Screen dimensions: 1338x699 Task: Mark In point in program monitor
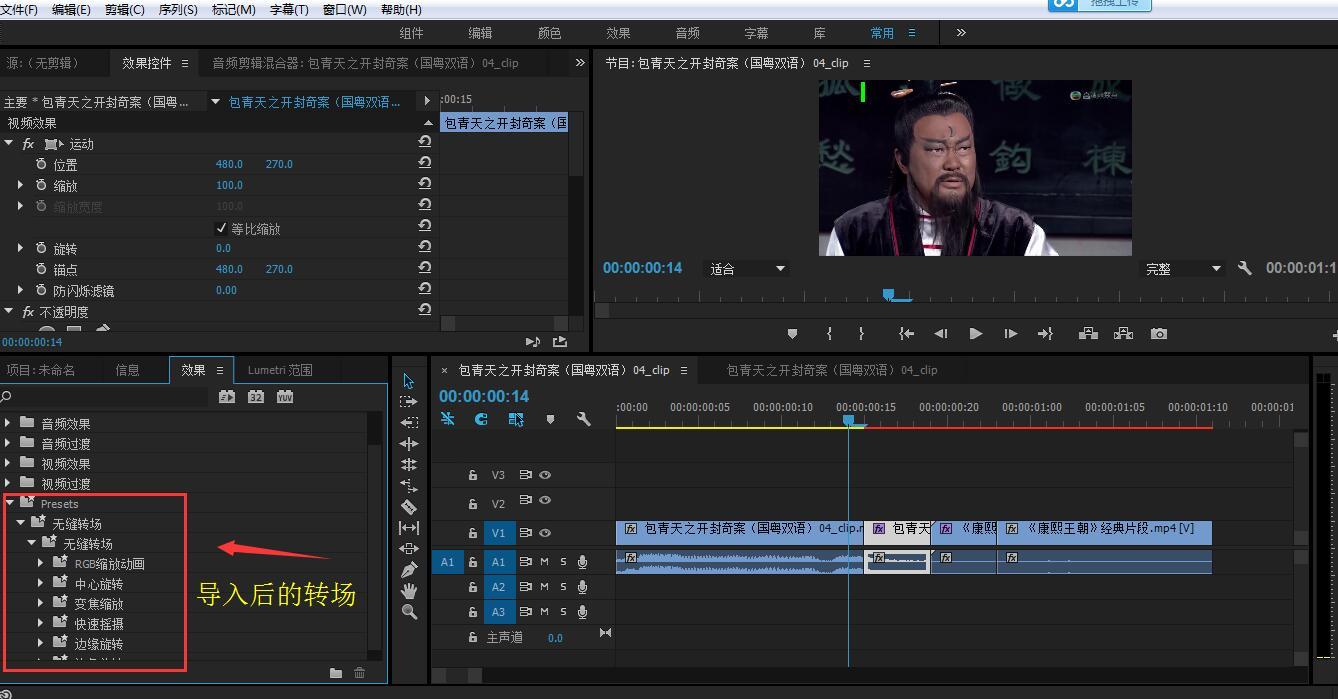829,334
